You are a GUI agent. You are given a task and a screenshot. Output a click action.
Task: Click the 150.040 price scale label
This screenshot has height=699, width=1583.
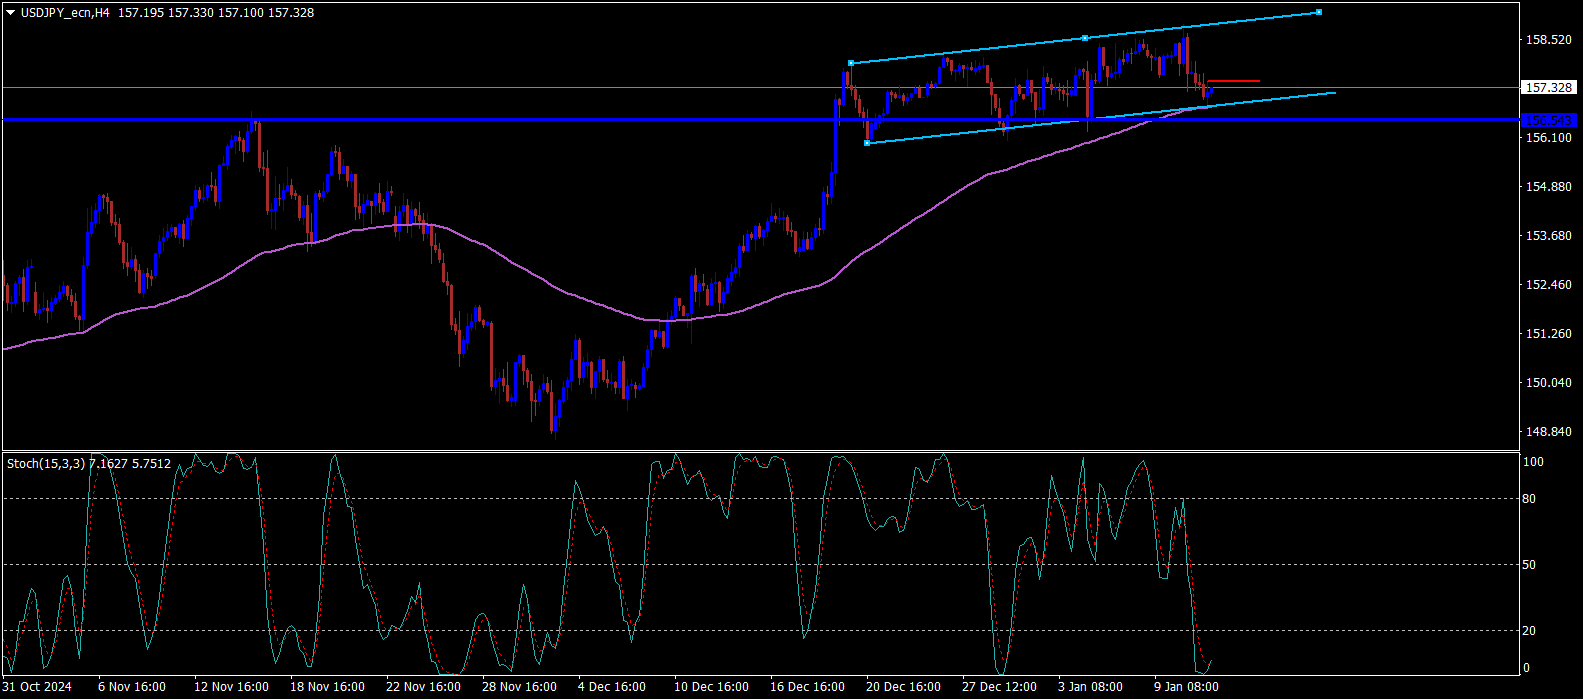pyautogui.click(x=1547, y=383)
